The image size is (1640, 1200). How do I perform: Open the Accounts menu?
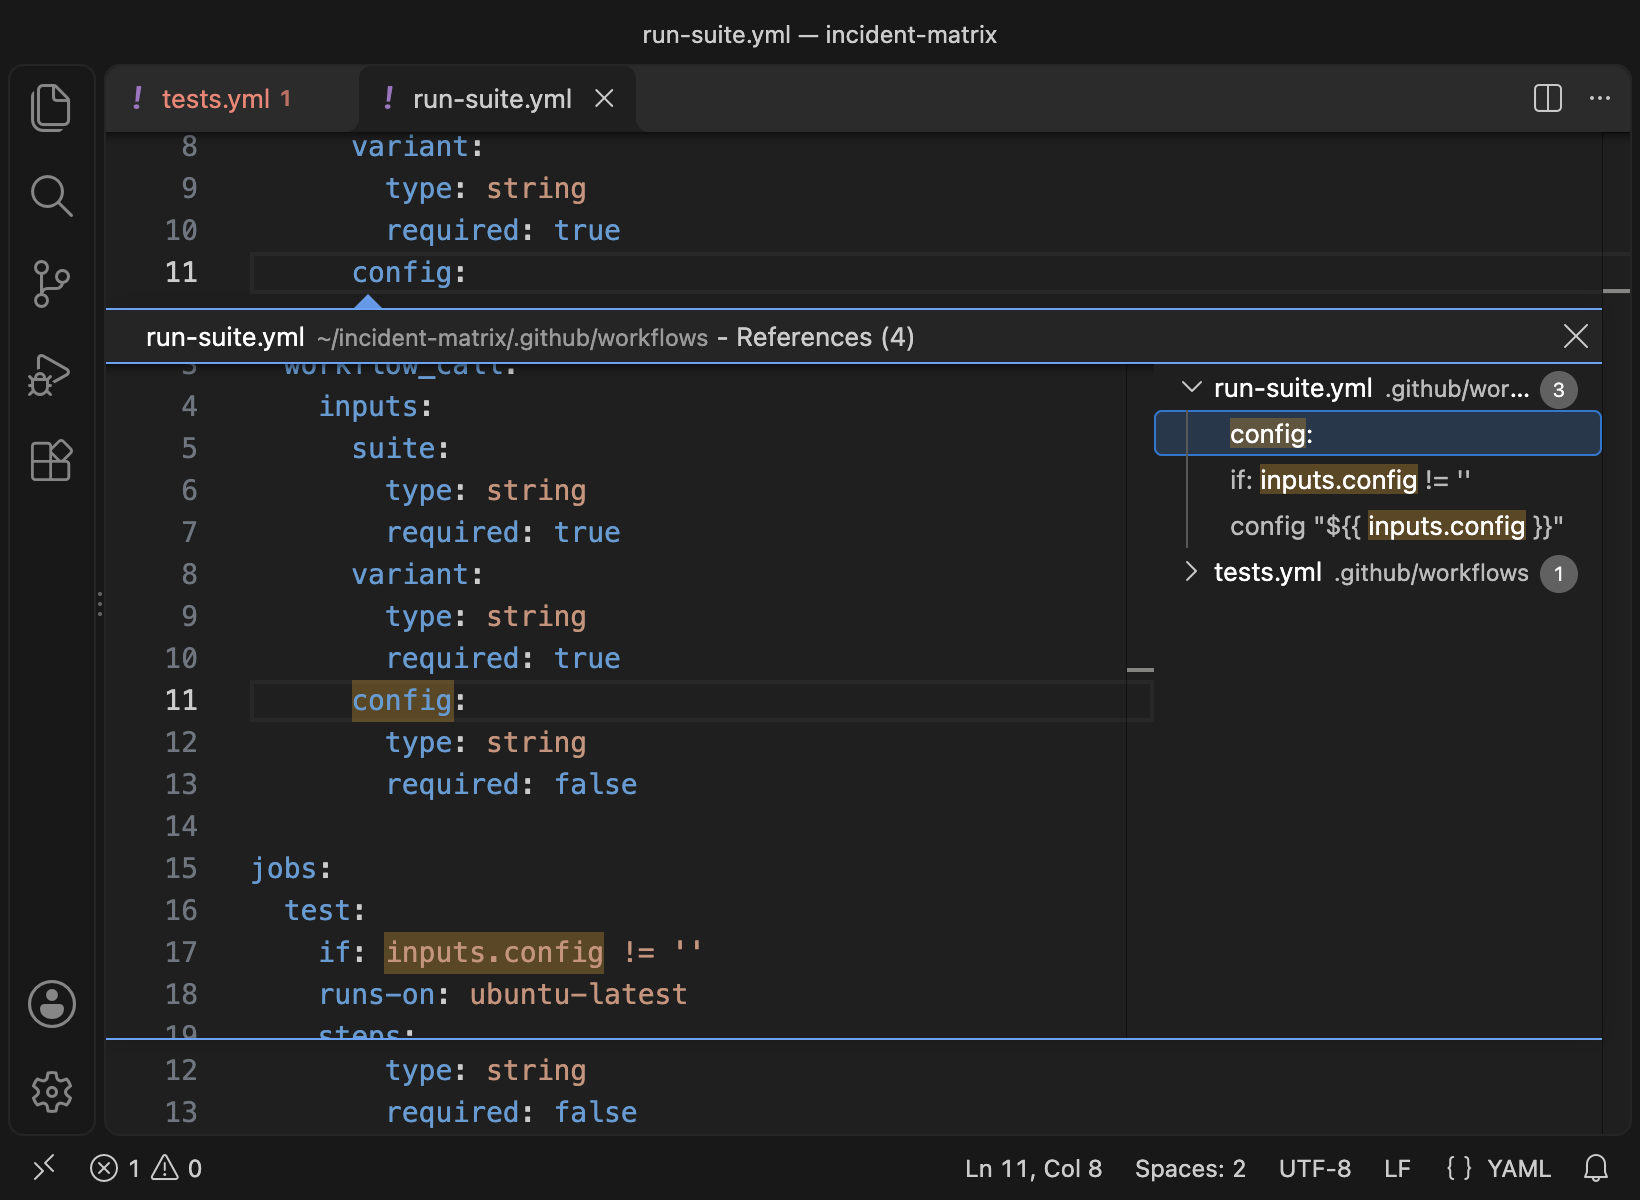pyautogui.click(x=51, y=1004)
